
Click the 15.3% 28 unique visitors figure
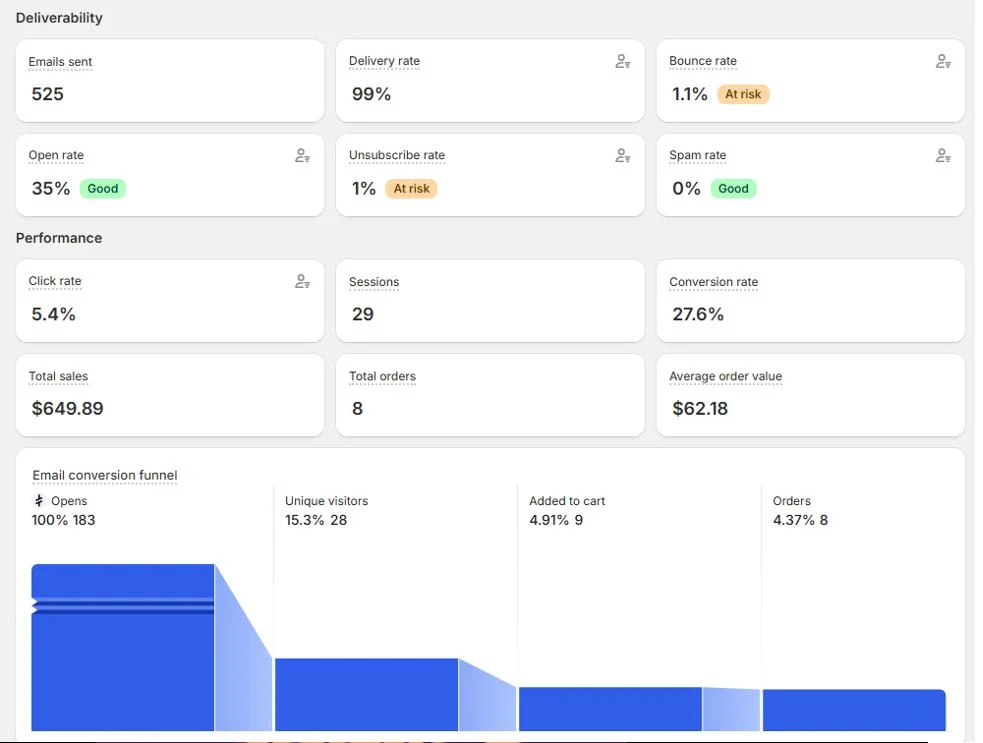(x=315, y=520)
